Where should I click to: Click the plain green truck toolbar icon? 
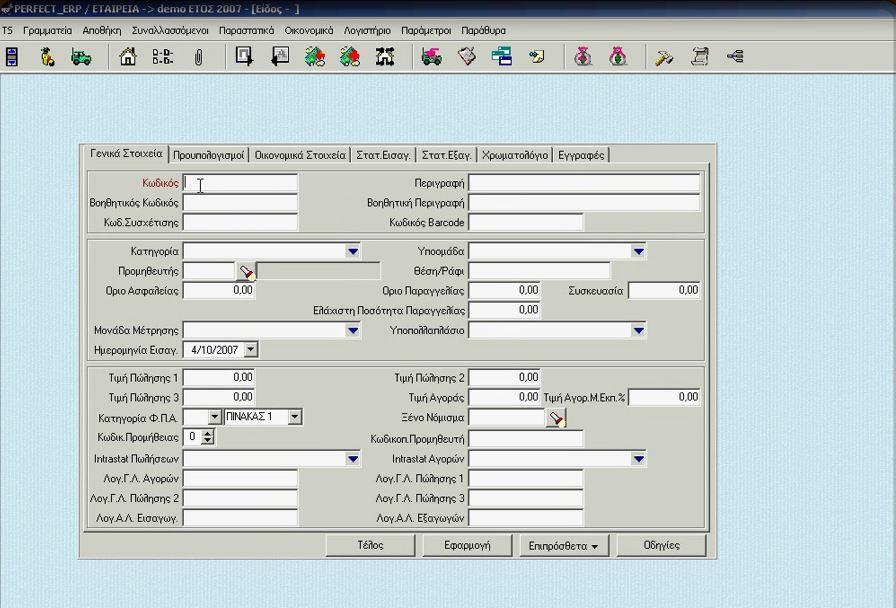(81, 57)
